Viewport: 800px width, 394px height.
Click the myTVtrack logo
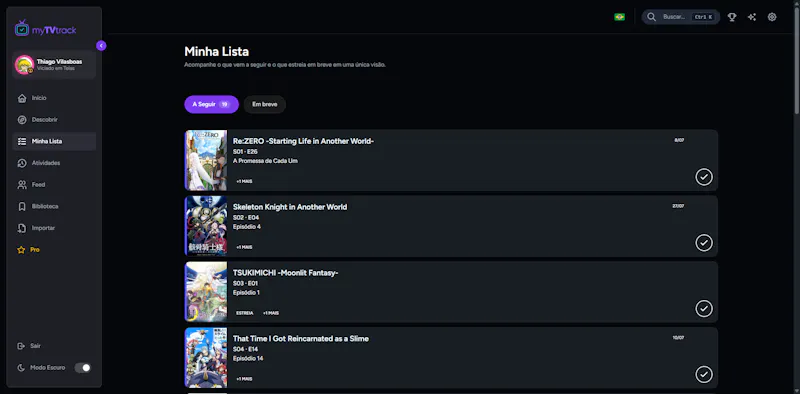(45, 29)
